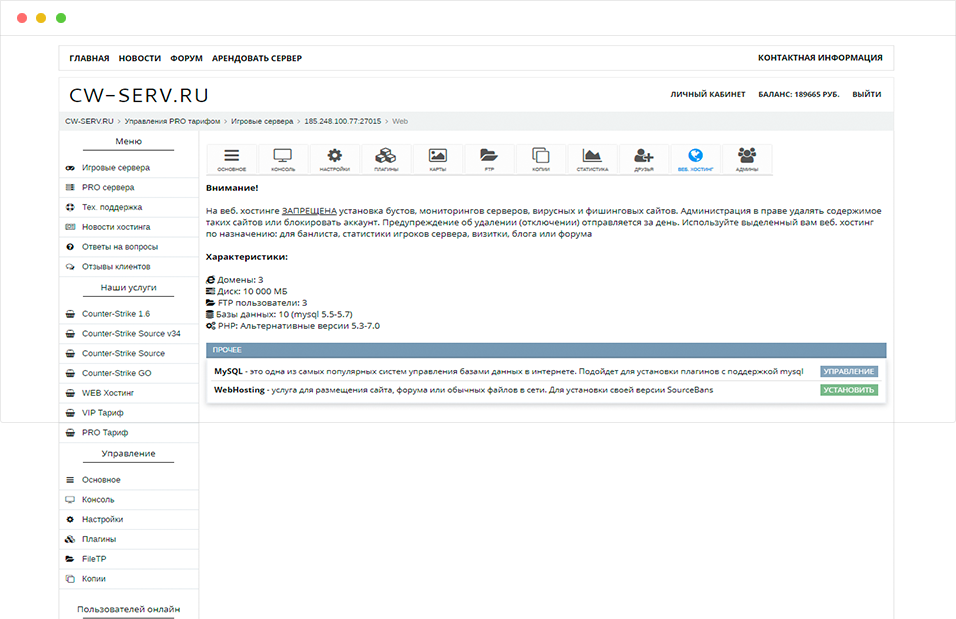Open the Админы group toolbar icon
This screenshot has width=956, height=619.
click(746, 159)
